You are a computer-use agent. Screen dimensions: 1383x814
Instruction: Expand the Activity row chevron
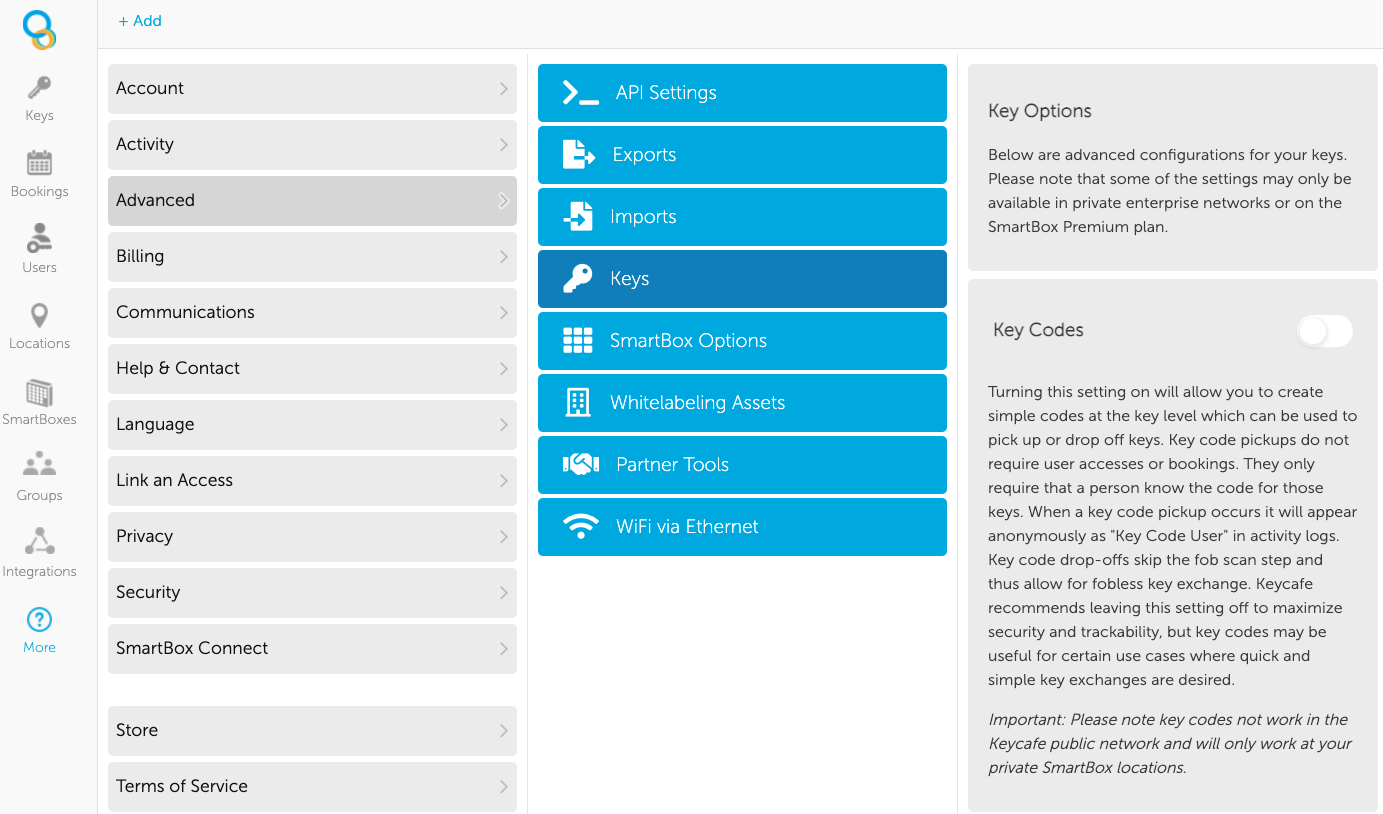pos(504,145)
